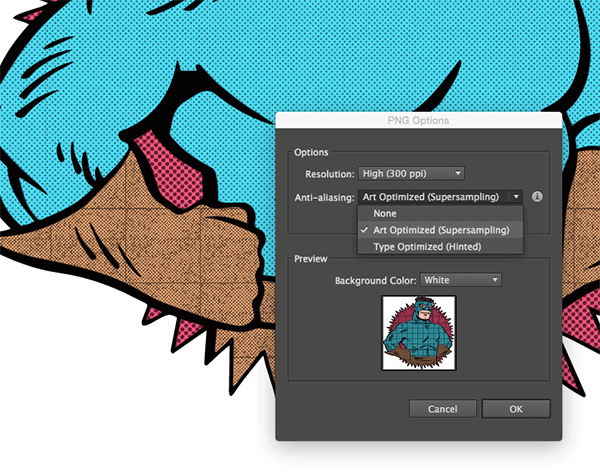600x472 pixels.
Task: Select Art Optimized (Supersampling) in the list
Action: coord(440,230)
